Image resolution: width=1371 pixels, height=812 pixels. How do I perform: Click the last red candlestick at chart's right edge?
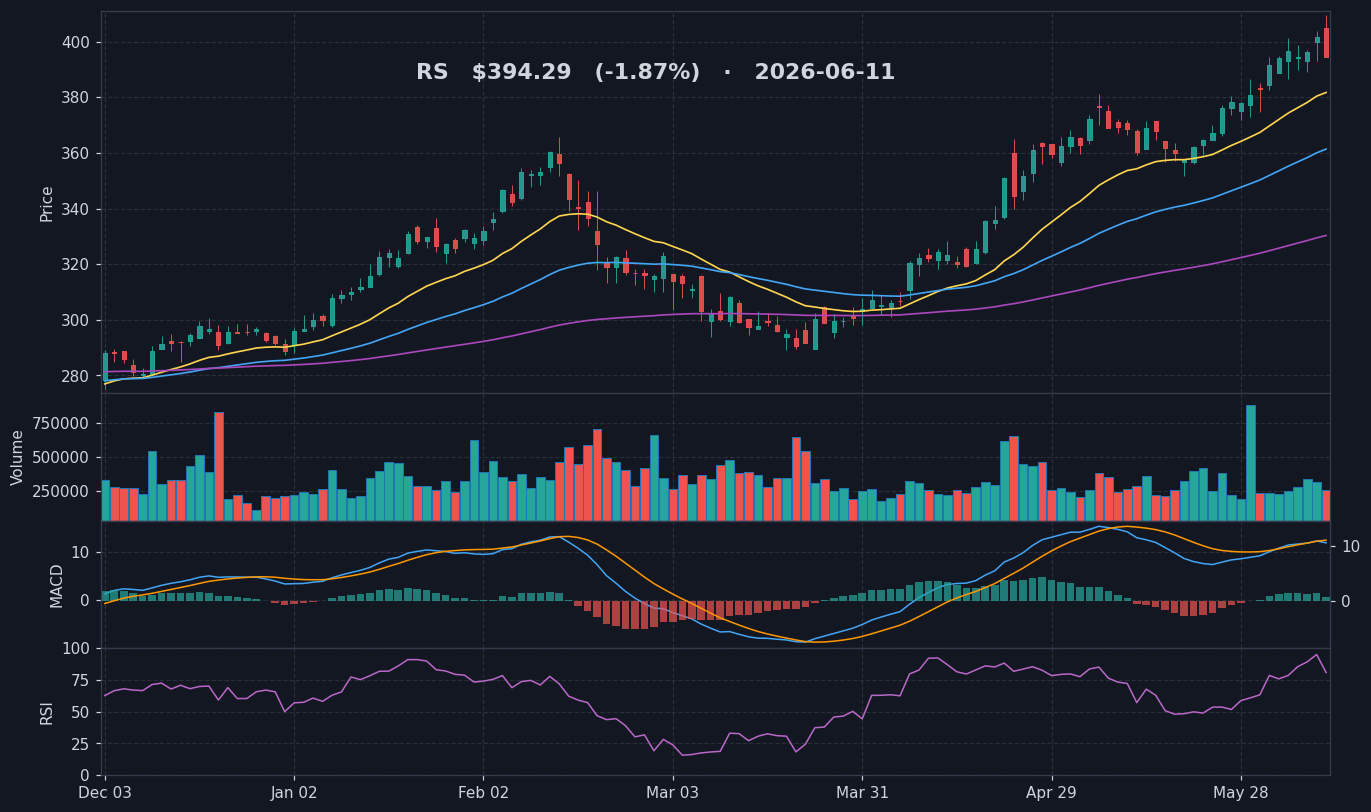pyautogui.click(x=1327, y=42)
